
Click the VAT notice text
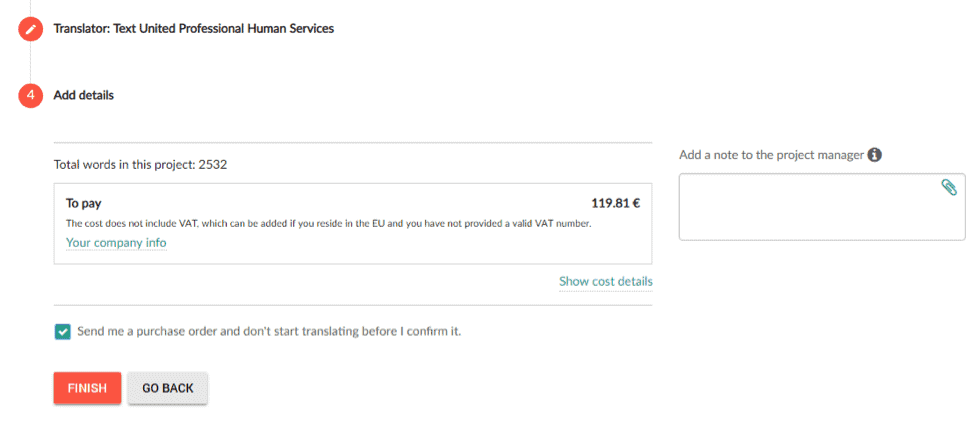(328, 223)
